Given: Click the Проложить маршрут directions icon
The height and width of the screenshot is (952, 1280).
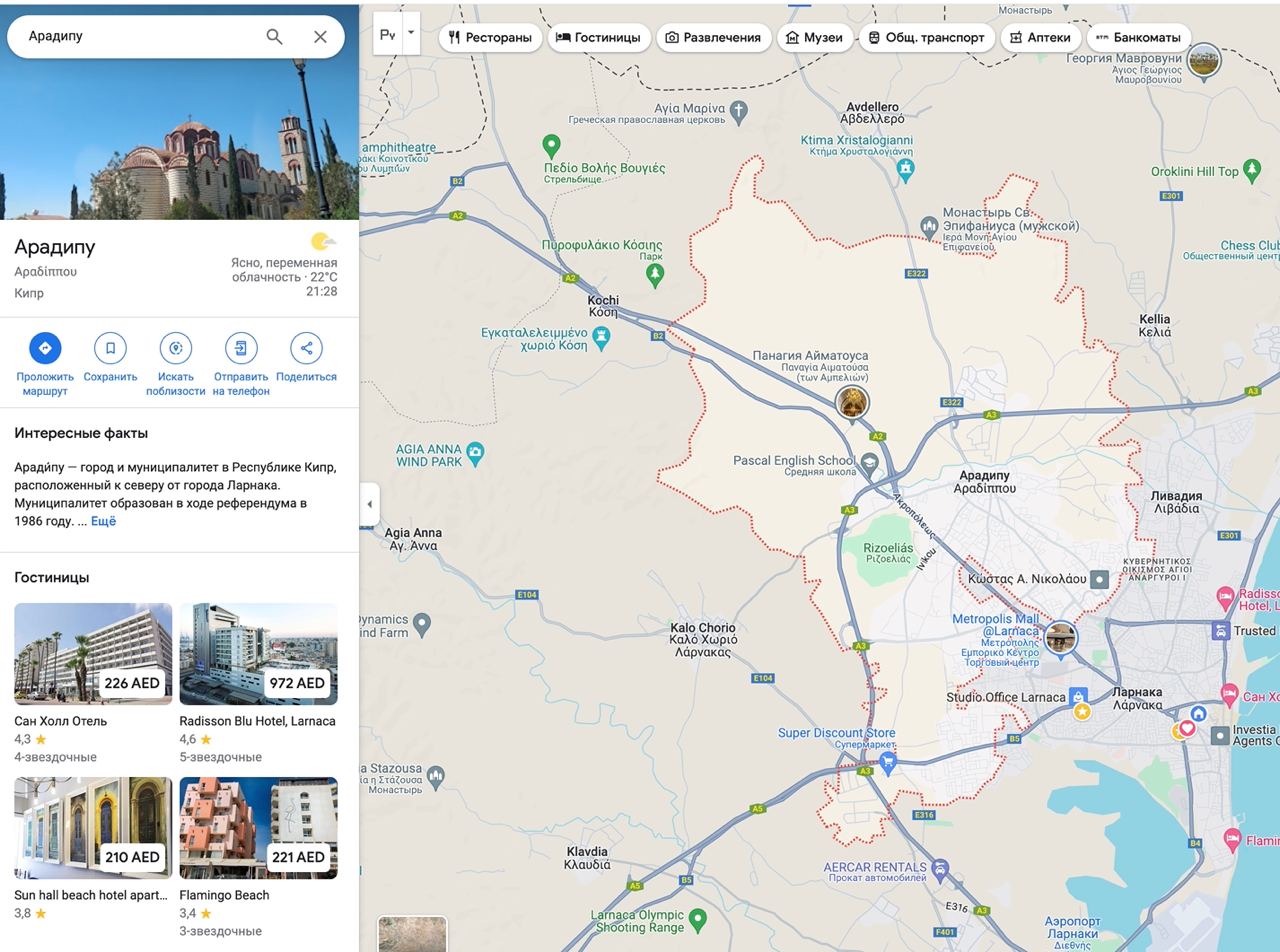Looking at the screenshot, I should pyautogui.click(x=45, y=348).
